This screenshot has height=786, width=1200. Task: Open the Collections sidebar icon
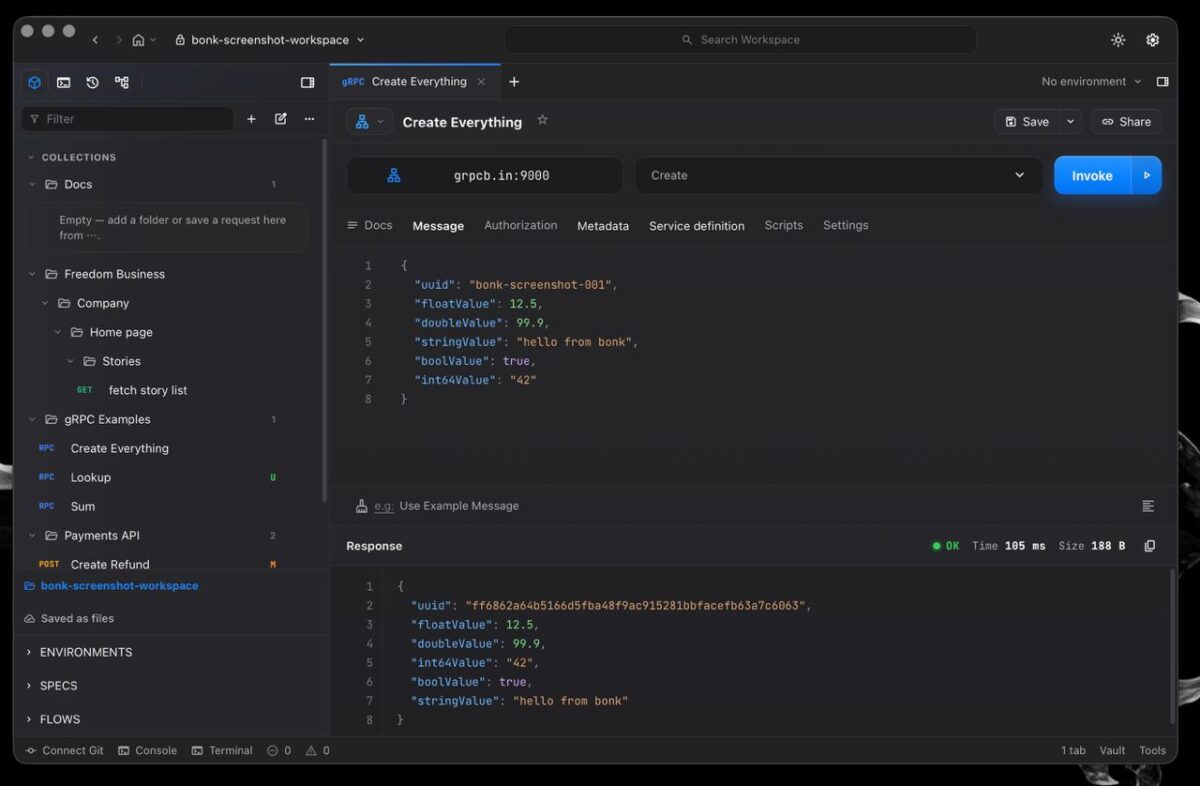click(35, 82)
